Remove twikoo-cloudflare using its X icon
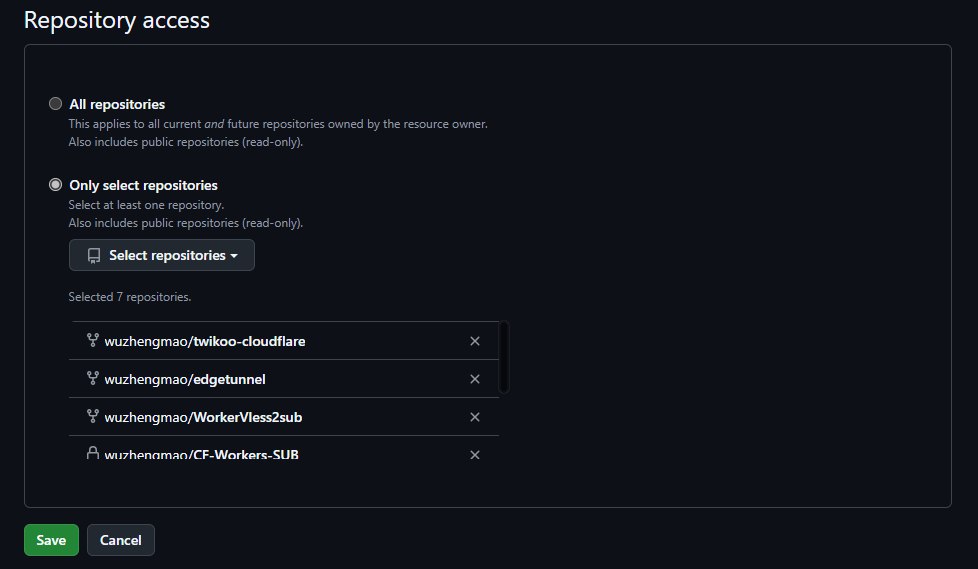The width and height of the screenshot is (978, 569). [x=475, y=341]
